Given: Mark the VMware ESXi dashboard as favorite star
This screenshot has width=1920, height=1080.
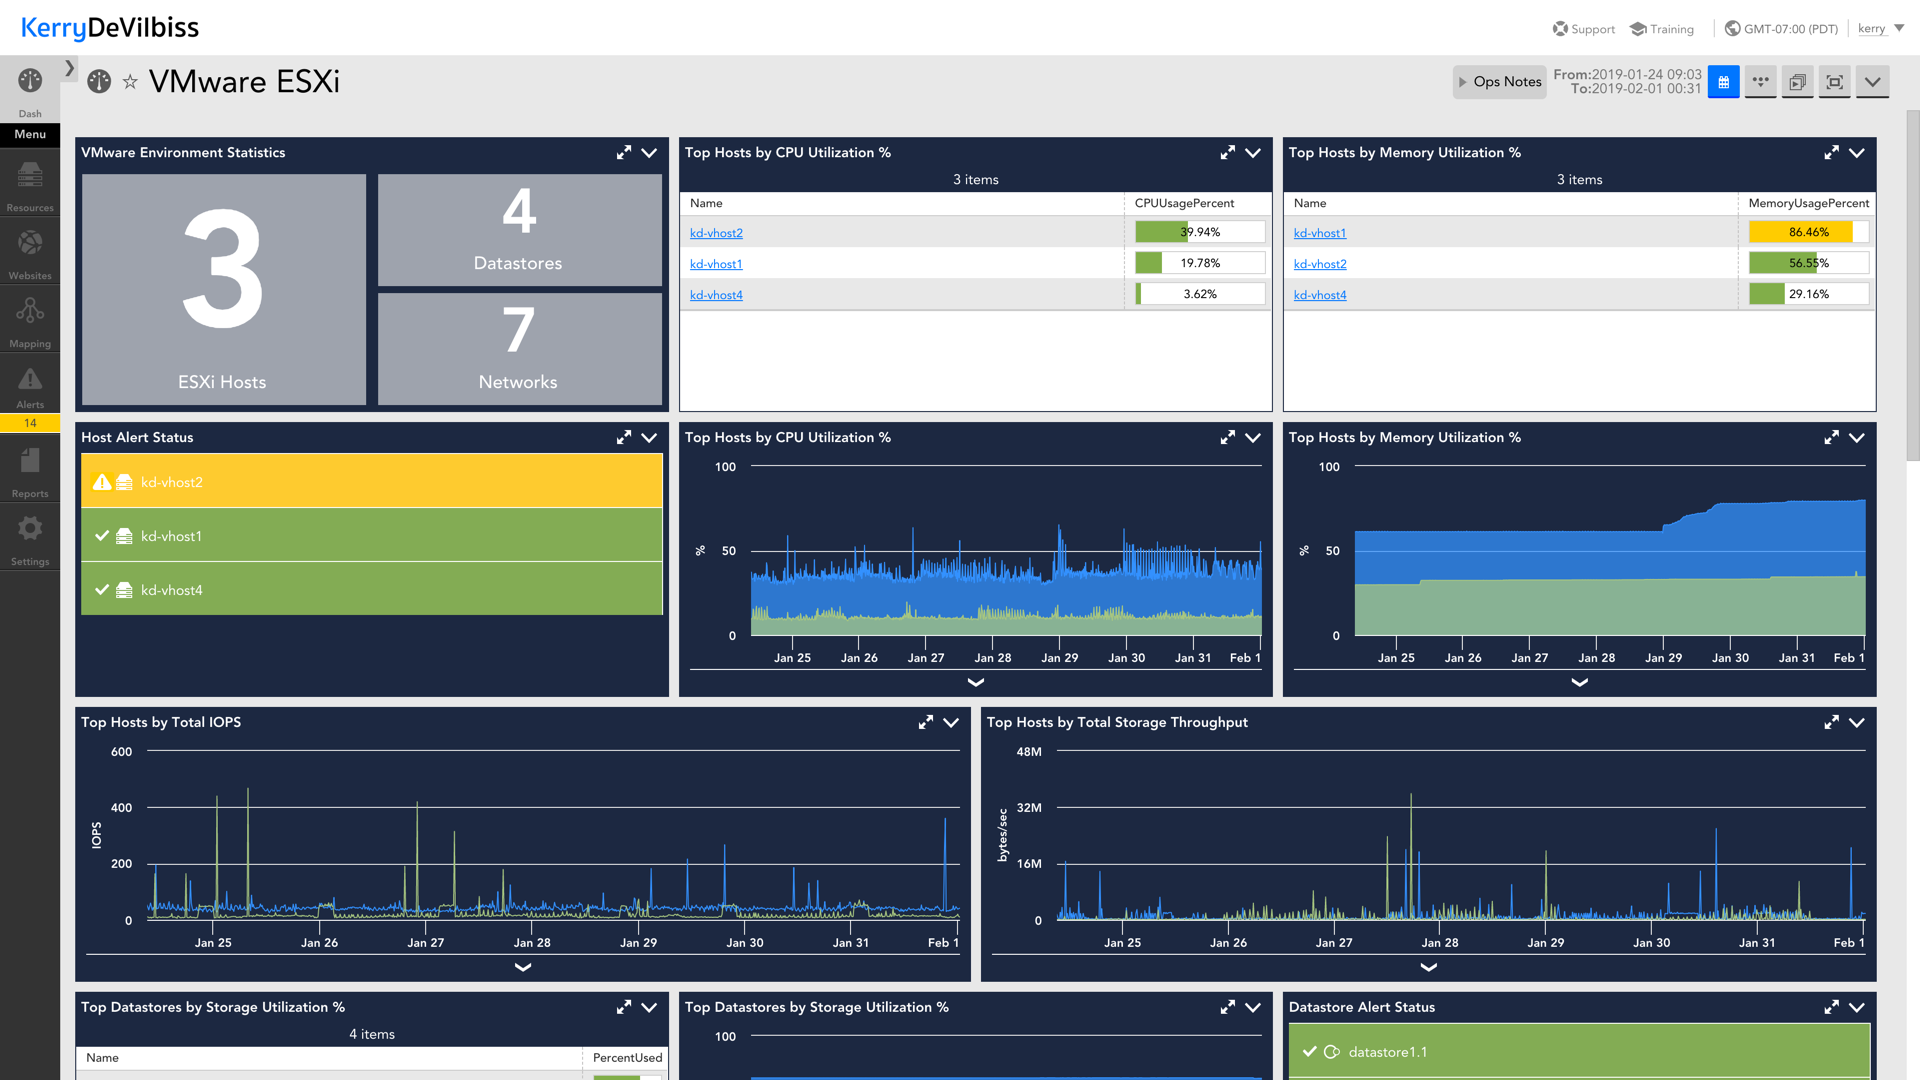Looking at the screenshot, I should (130, 82).
